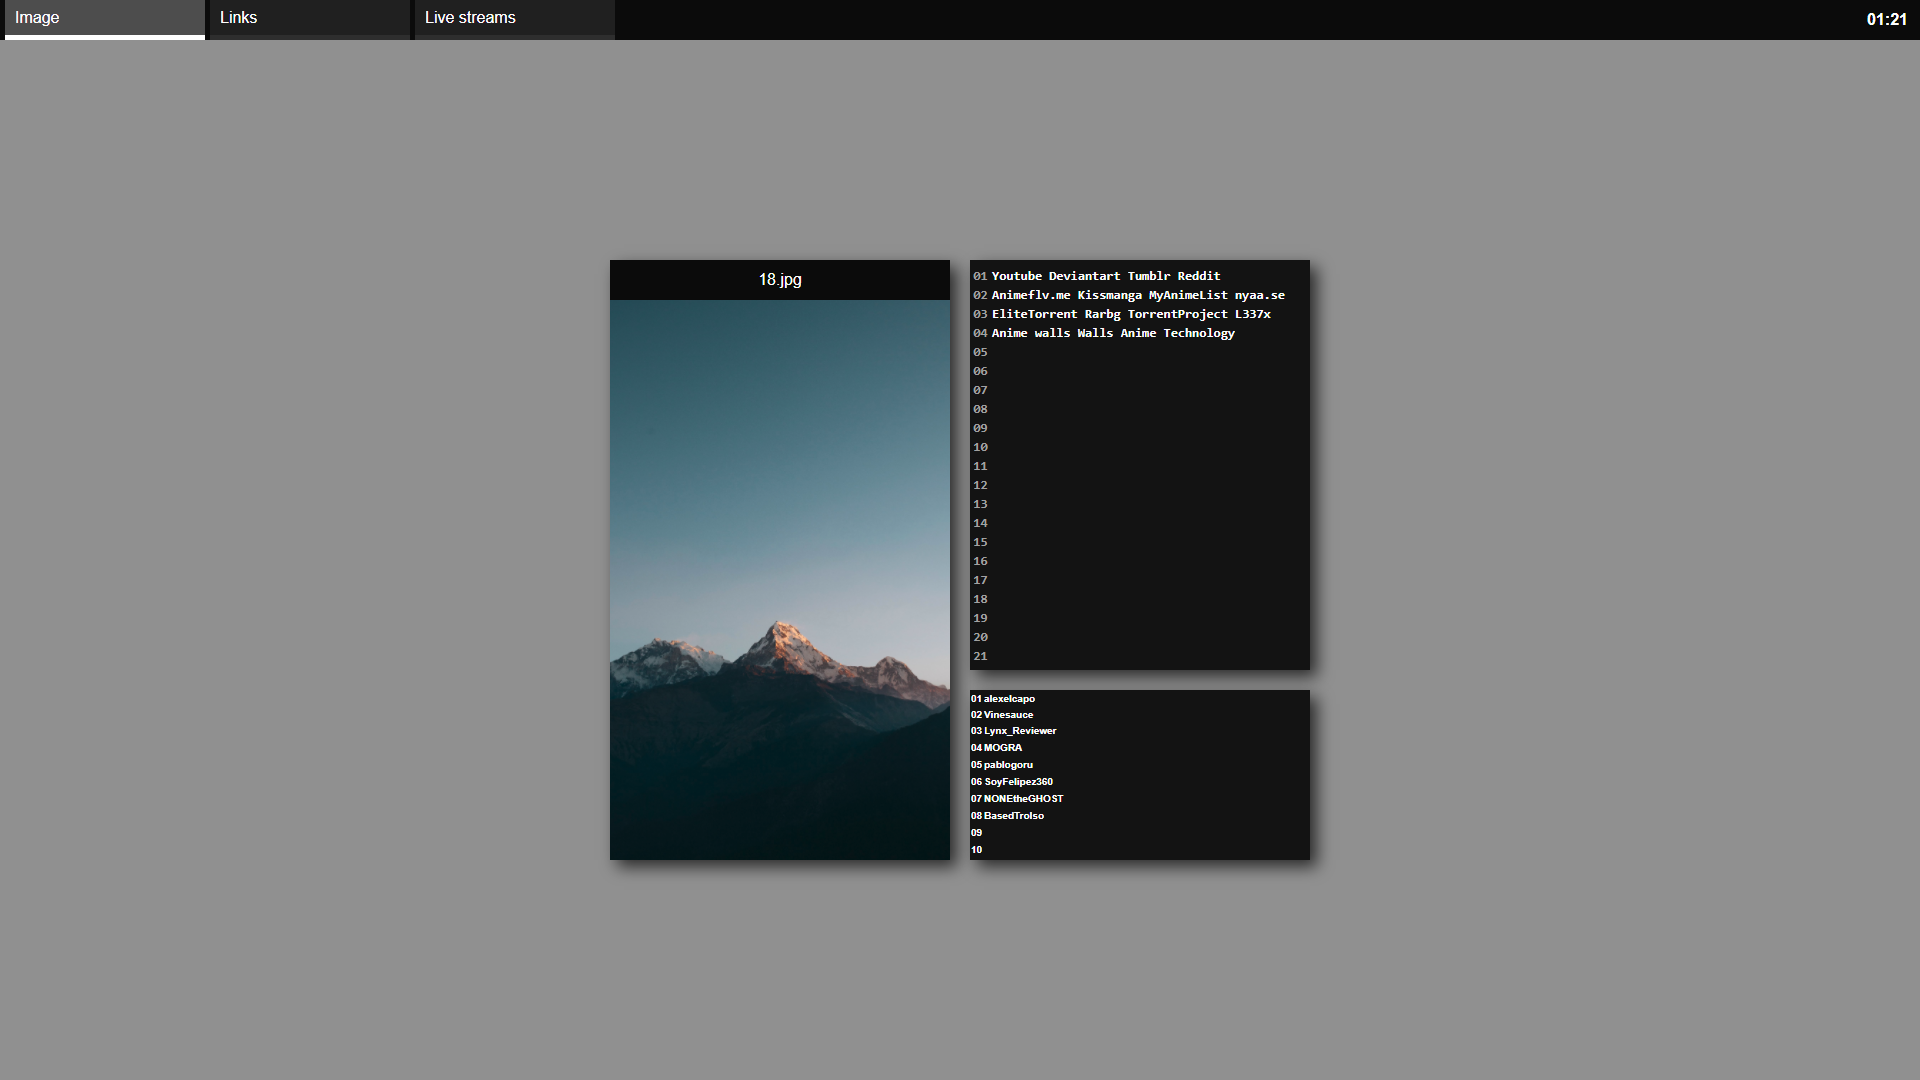Select the Lynx_Reviewer stream
Screen dimensions: 1920x1080
tap(1019, 731)
